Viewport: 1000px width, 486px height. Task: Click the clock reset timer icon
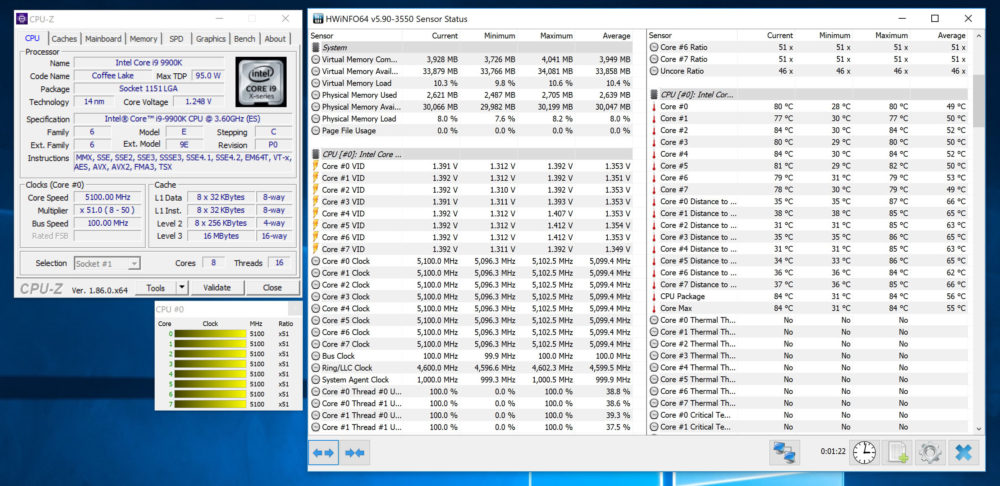(x=865, y=453)
